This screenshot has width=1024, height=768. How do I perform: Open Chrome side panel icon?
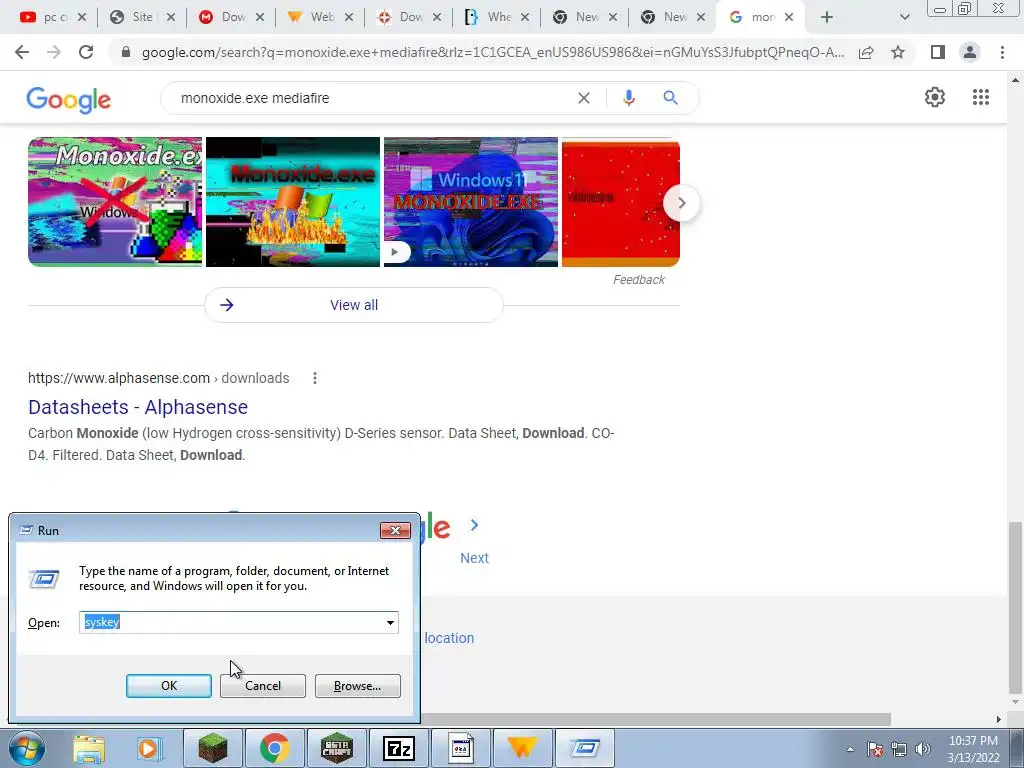(x=938, y=52)
